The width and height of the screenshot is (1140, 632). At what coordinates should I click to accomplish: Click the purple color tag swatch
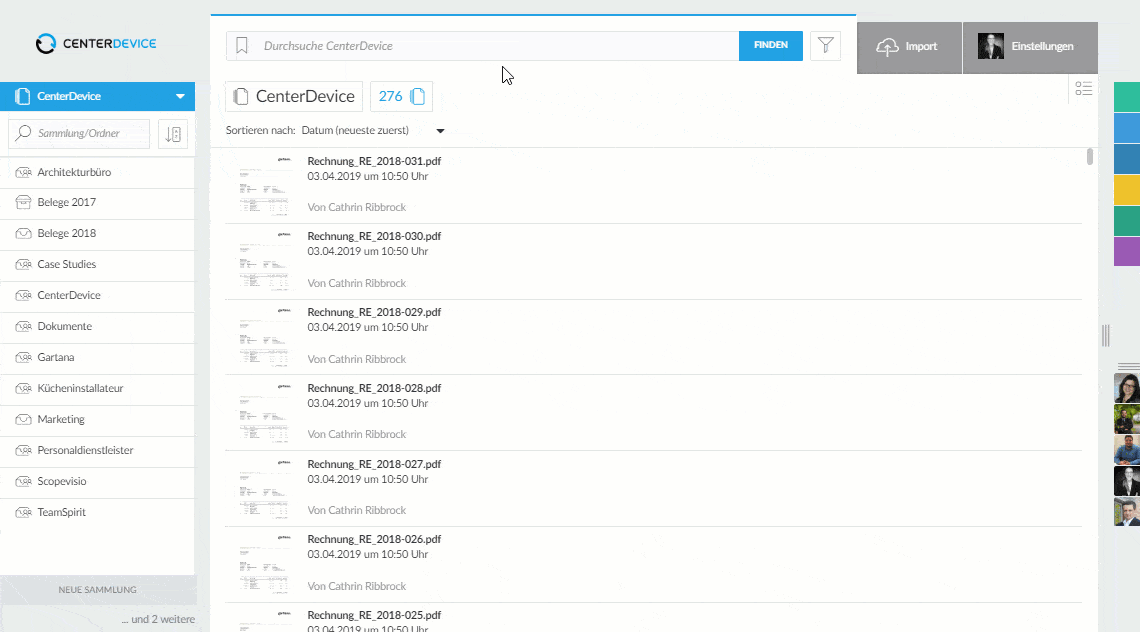coord(1127,251)
